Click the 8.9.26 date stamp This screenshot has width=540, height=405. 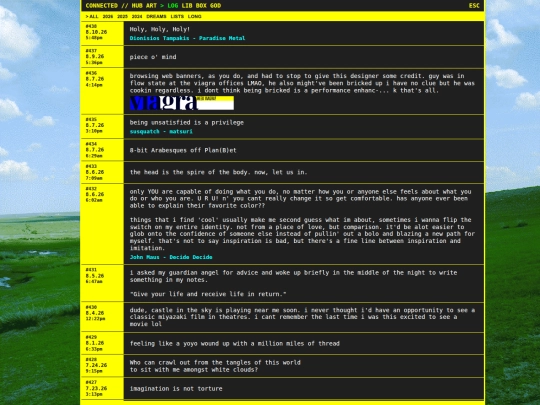[95, 56]
